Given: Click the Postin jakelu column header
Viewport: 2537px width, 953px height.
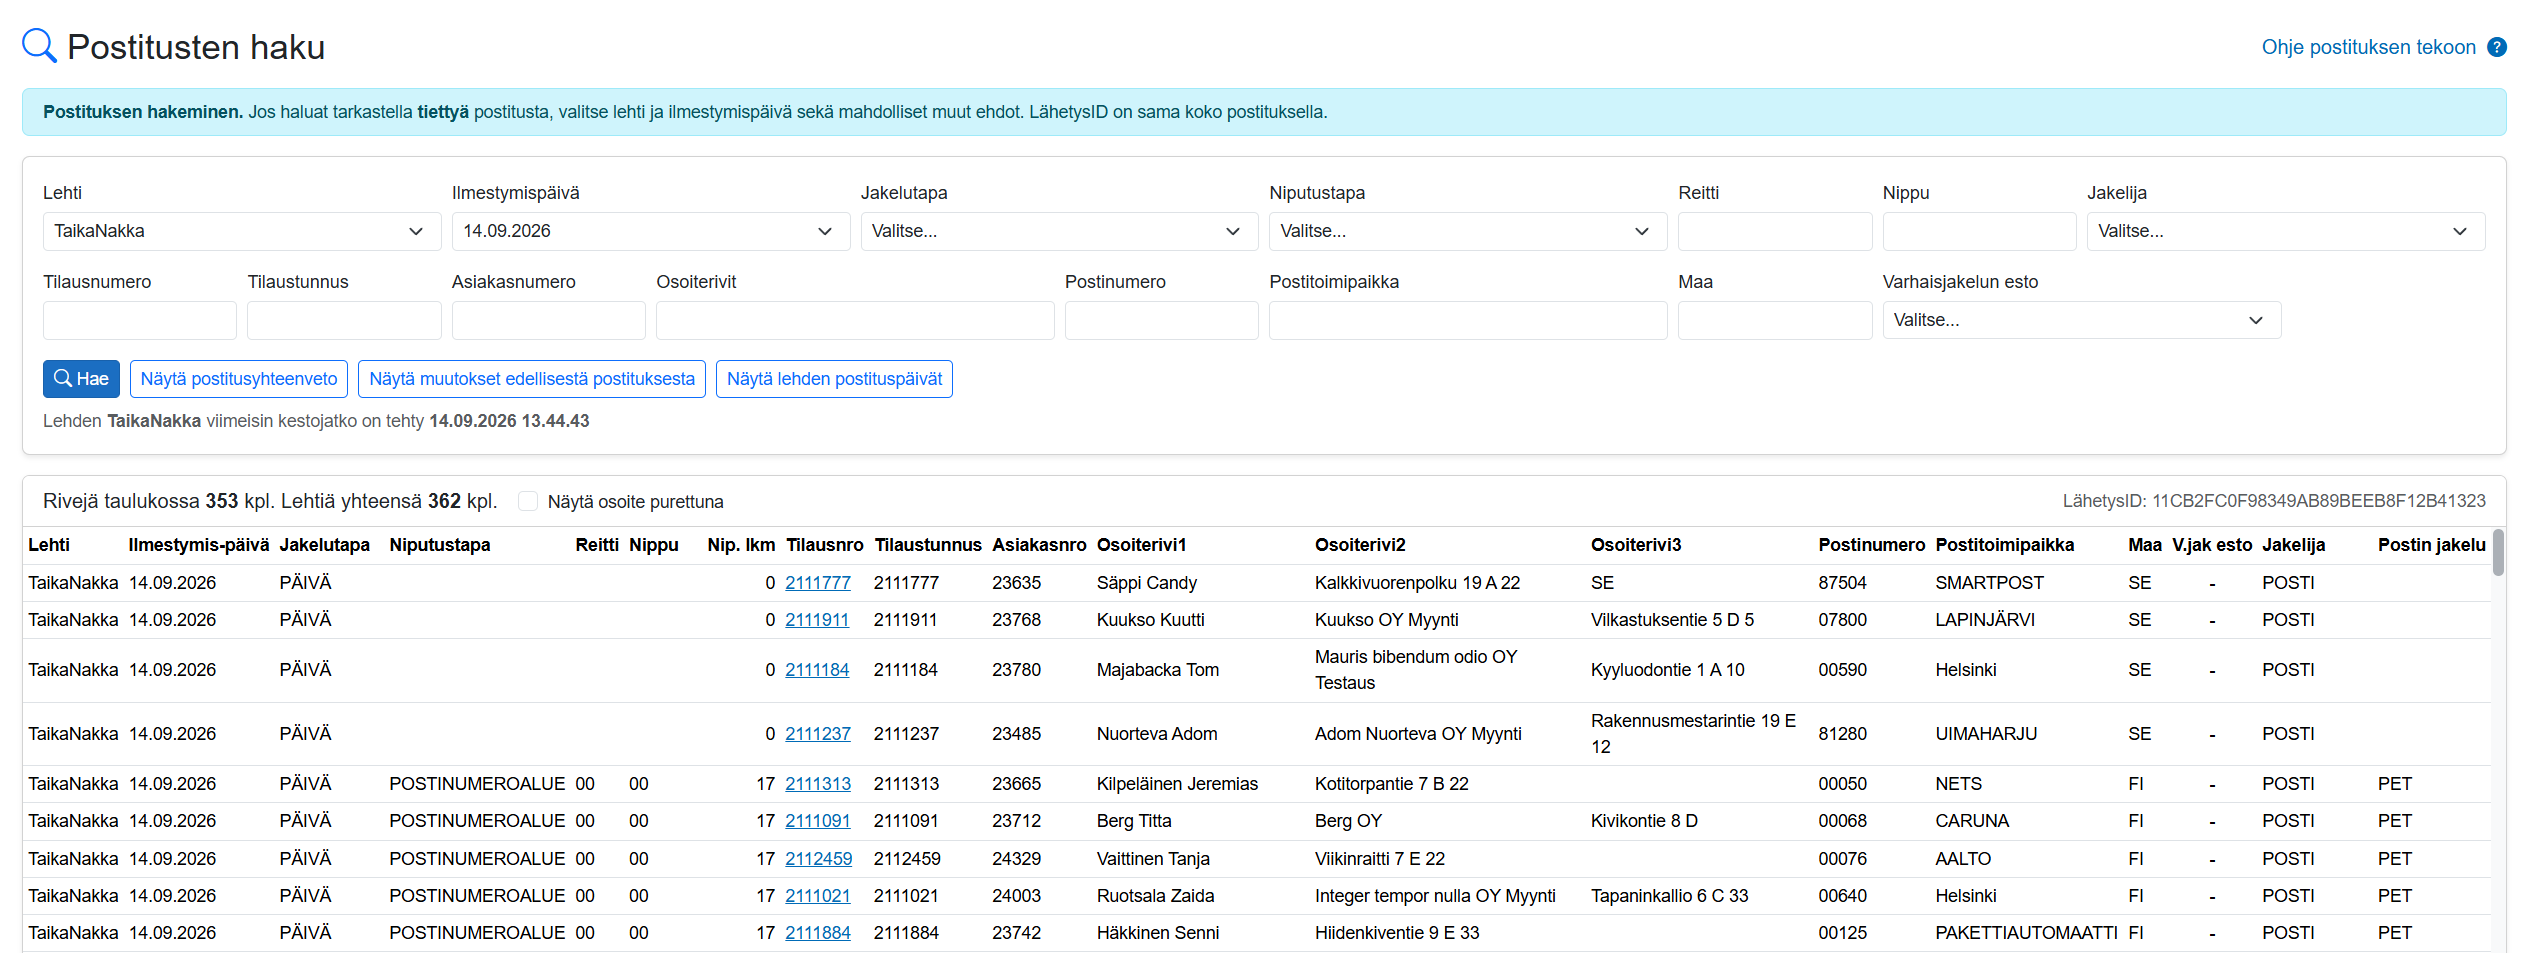Looking at the screenshot, I should [2431, 545].
